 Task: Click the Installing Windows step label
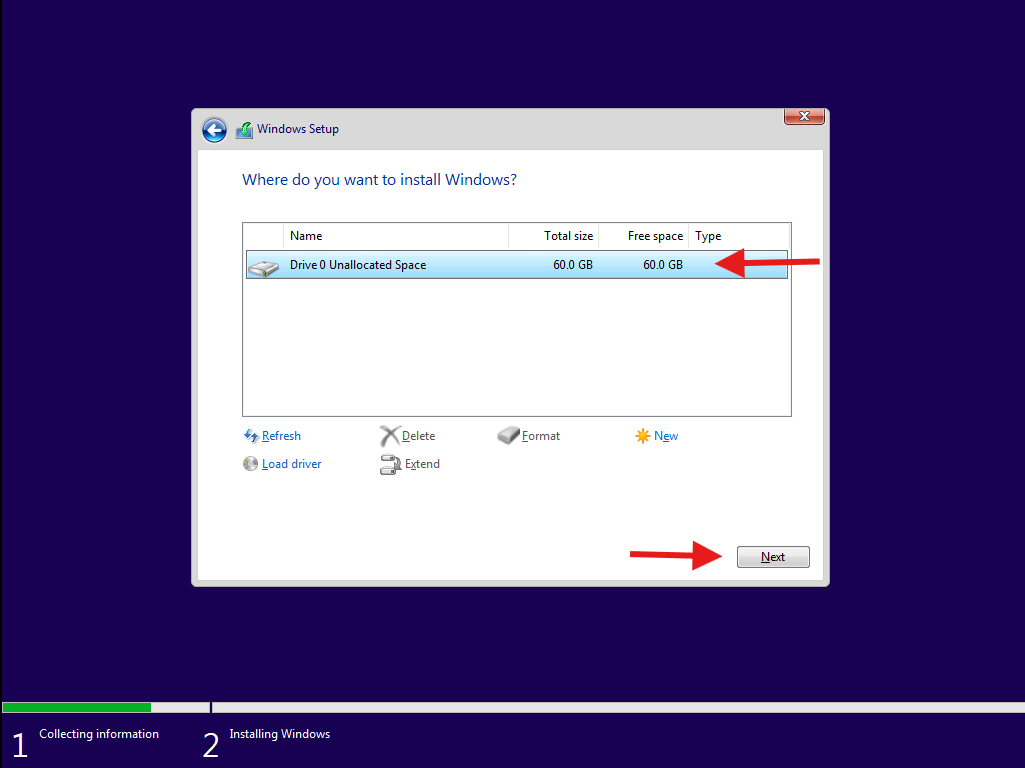[x=280, y=734]
